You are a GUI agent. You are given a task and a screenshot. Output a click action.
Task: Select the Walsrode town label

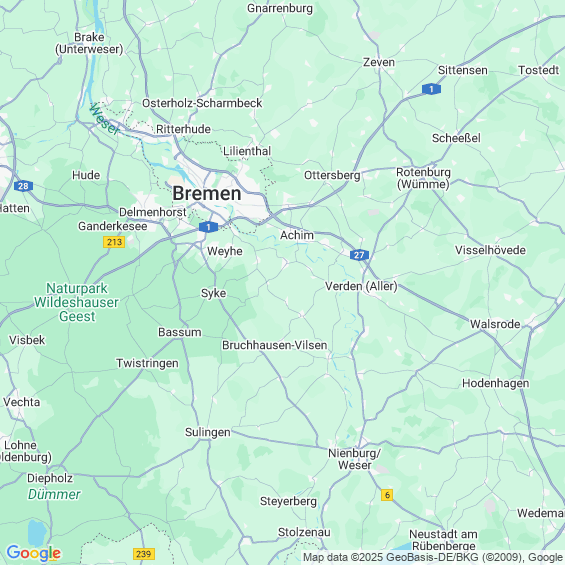tap(495, 324)
